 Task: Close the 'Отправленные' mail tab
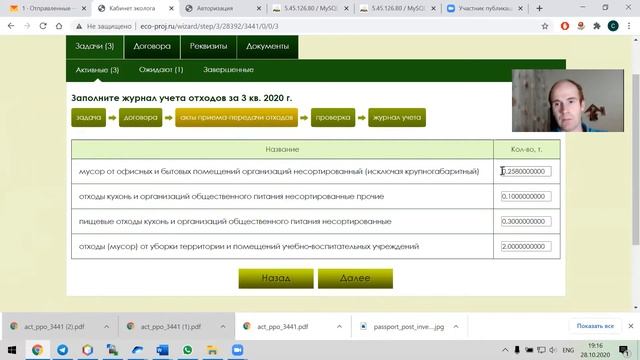84,9
